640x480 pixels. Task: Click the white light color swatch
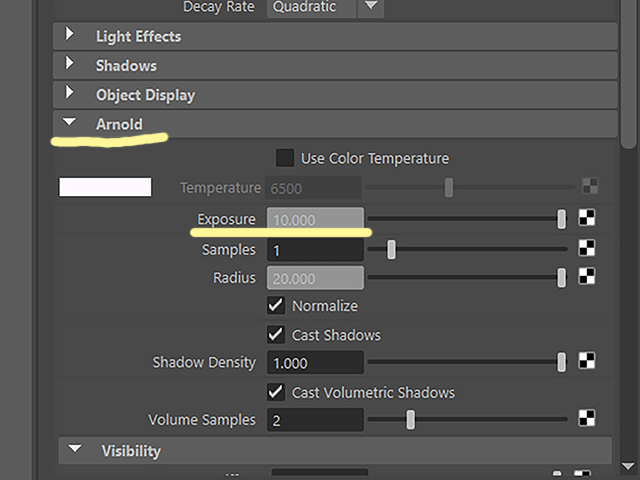point(105,187)
